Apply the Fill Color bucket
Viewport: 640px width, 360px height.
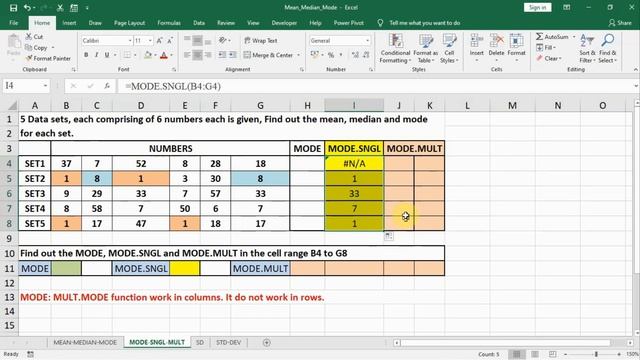click(x=148, y=55)
